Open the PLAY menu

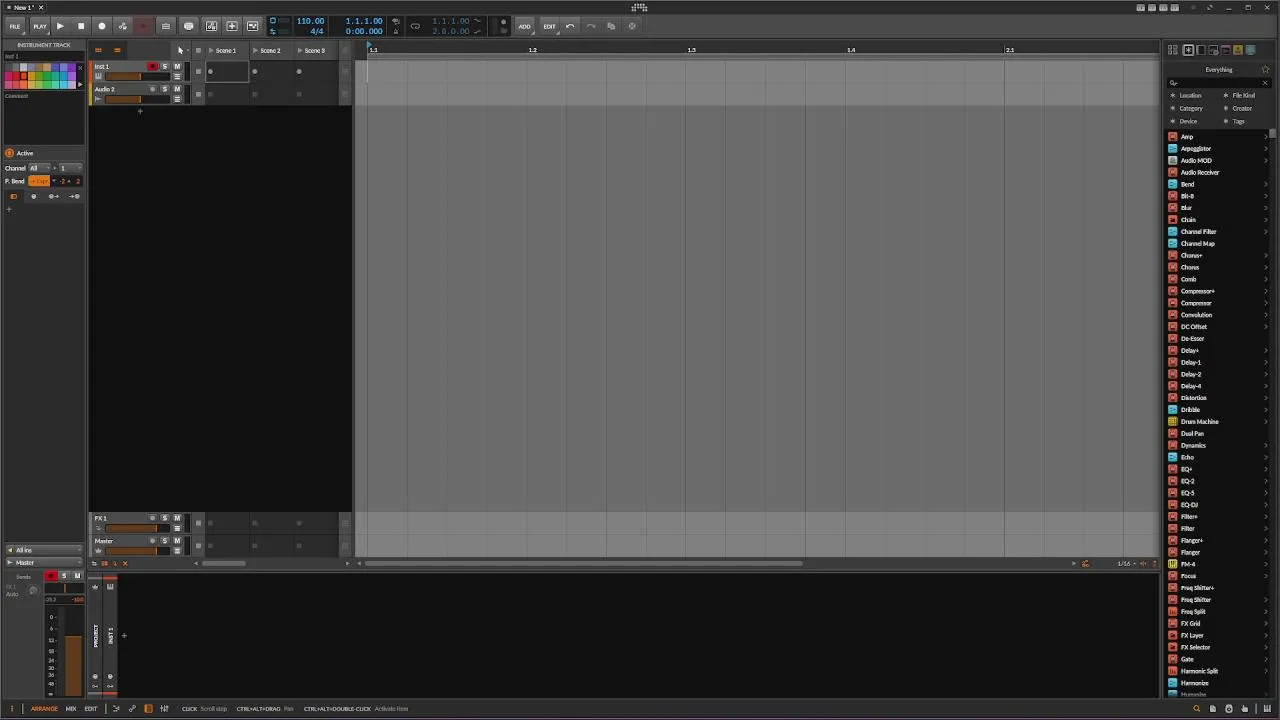point(39,26)
